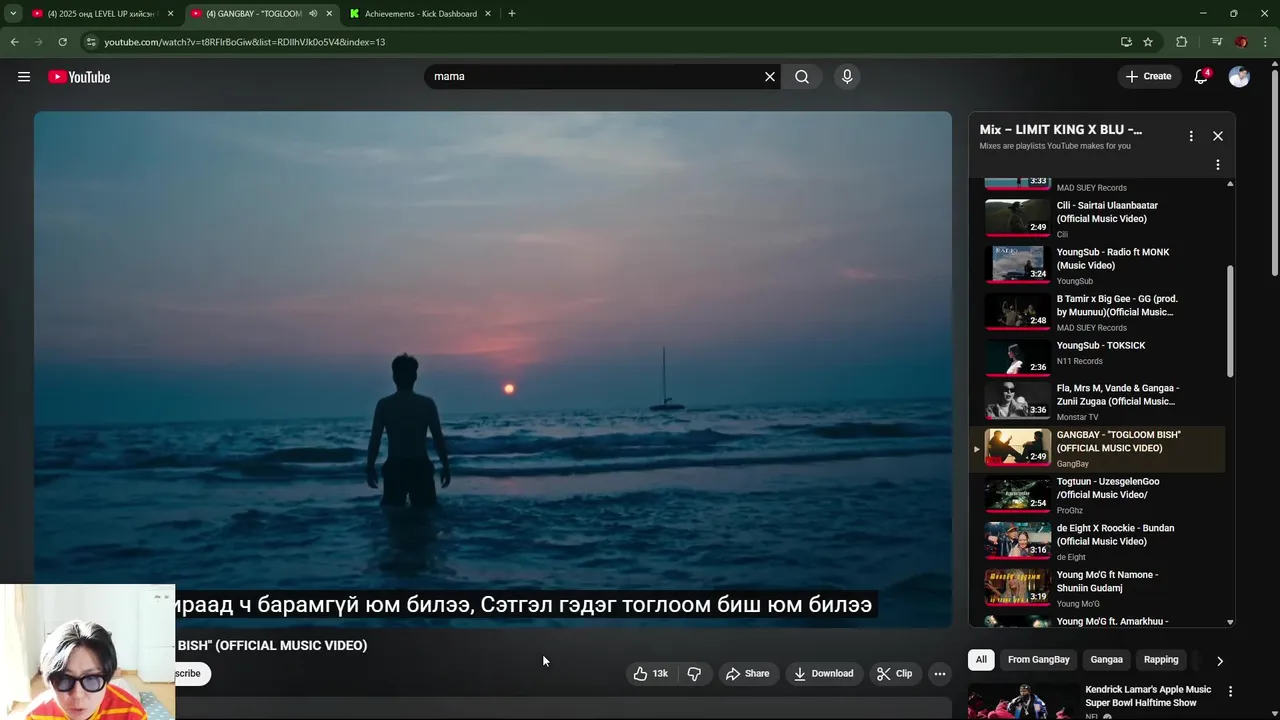The height and width of the screenshot is (720, 1280).
Task: Dislike the video with the thumbs-down
Action: point(694,674)
